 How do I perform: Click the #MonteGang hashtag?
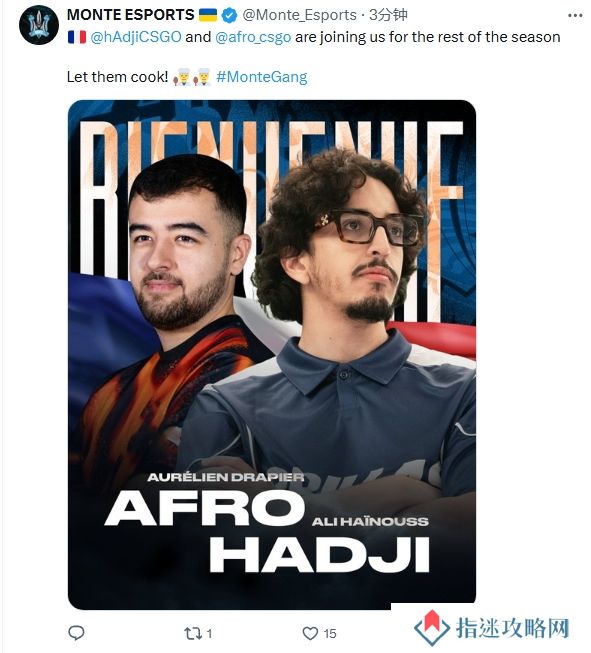262,77
